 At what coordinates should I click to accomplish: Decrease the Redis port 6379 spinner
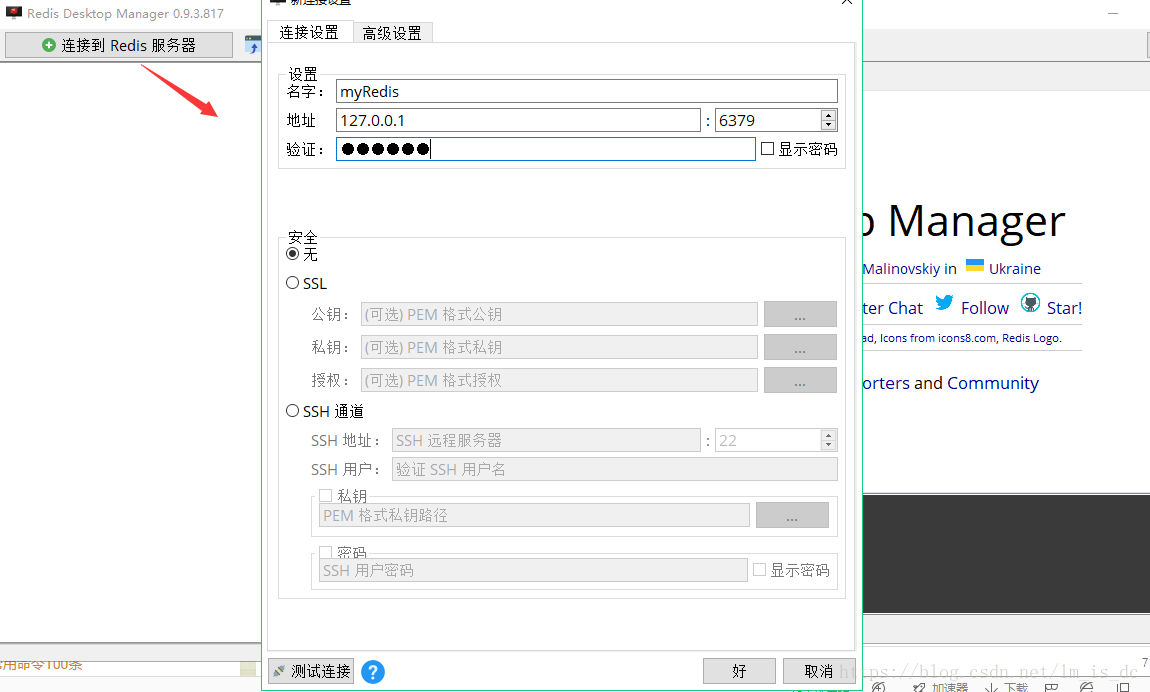click(829, 125)
